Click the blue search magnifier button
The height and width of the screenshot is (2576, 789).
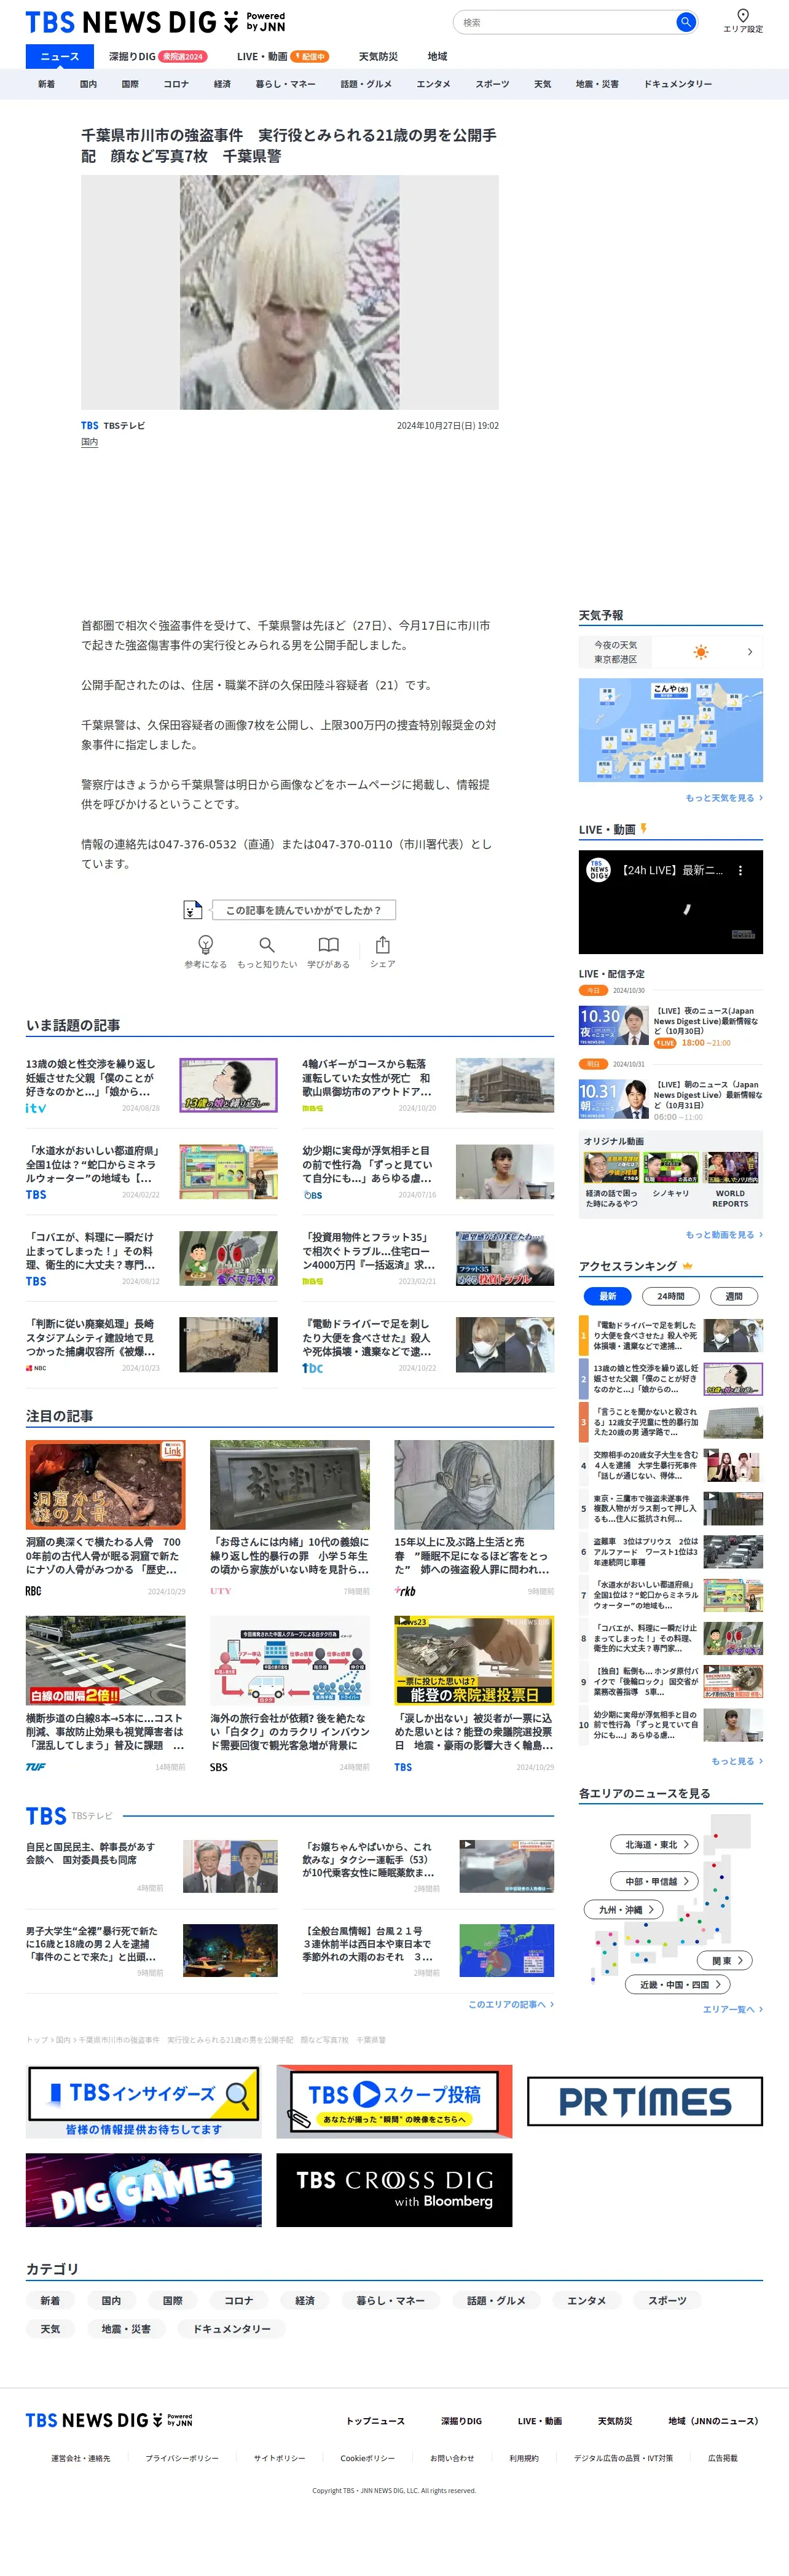click(685, 22)
